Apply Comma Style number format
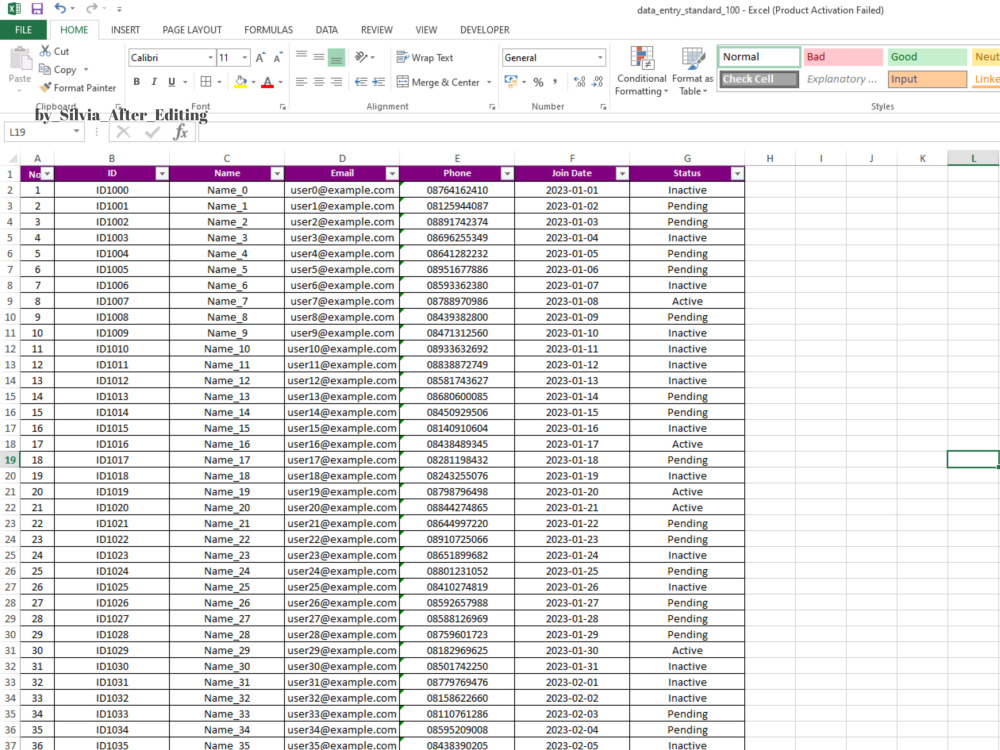The image size is (1000, 750). [x=555, y=82]
